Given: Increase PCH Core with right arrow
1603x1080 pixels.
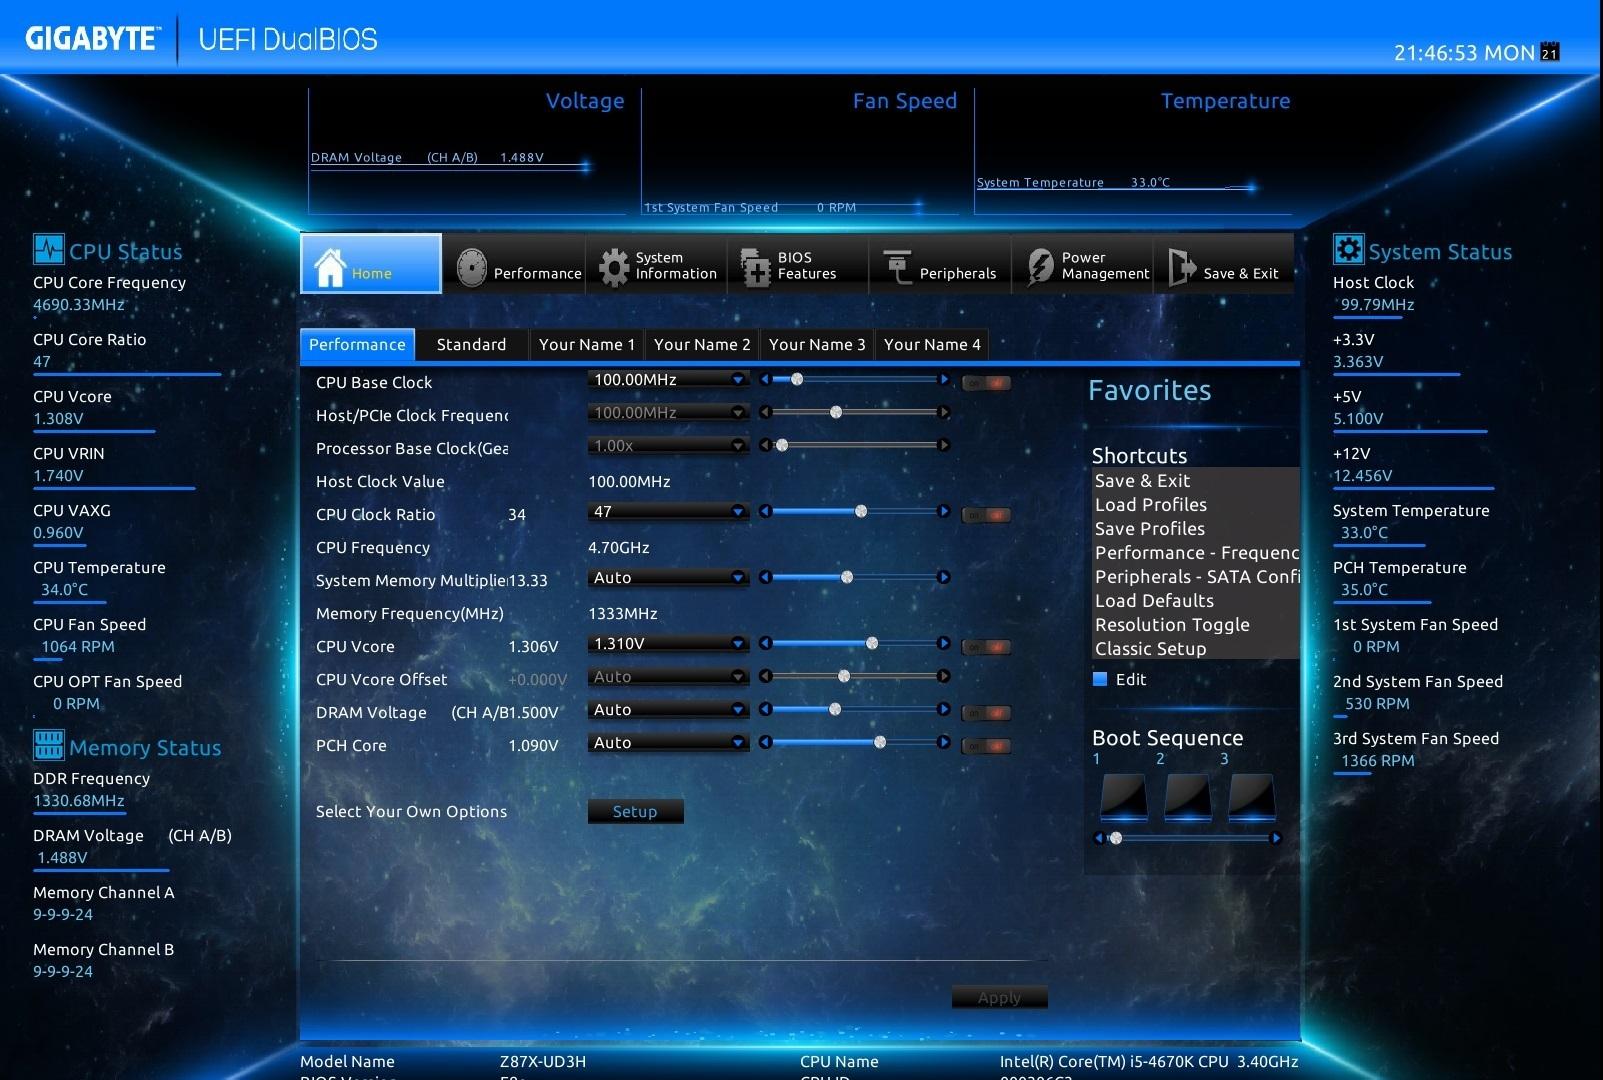Looking at the screenshot, I should pos(943,742).
